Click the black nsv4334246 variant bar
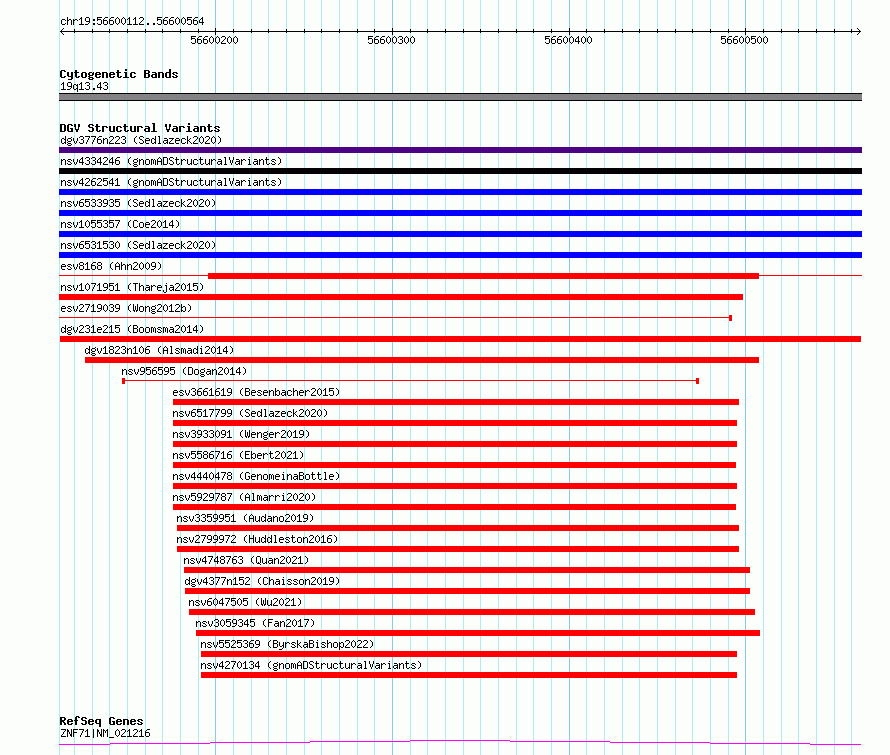This screenshot has height=755, width=890. coord(460,171)
